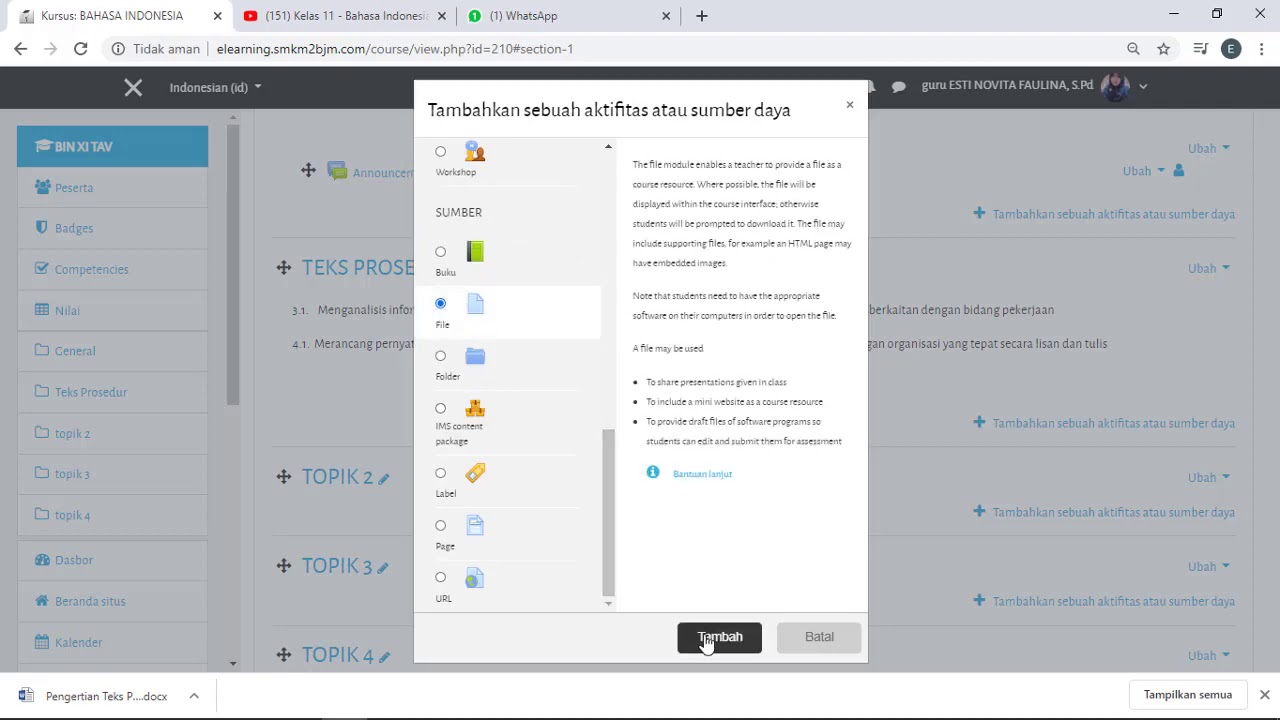Viewport: 1280px width, 720px height.
Task: Open Competencies in the sidebar
Action: (x=112, y=269)
